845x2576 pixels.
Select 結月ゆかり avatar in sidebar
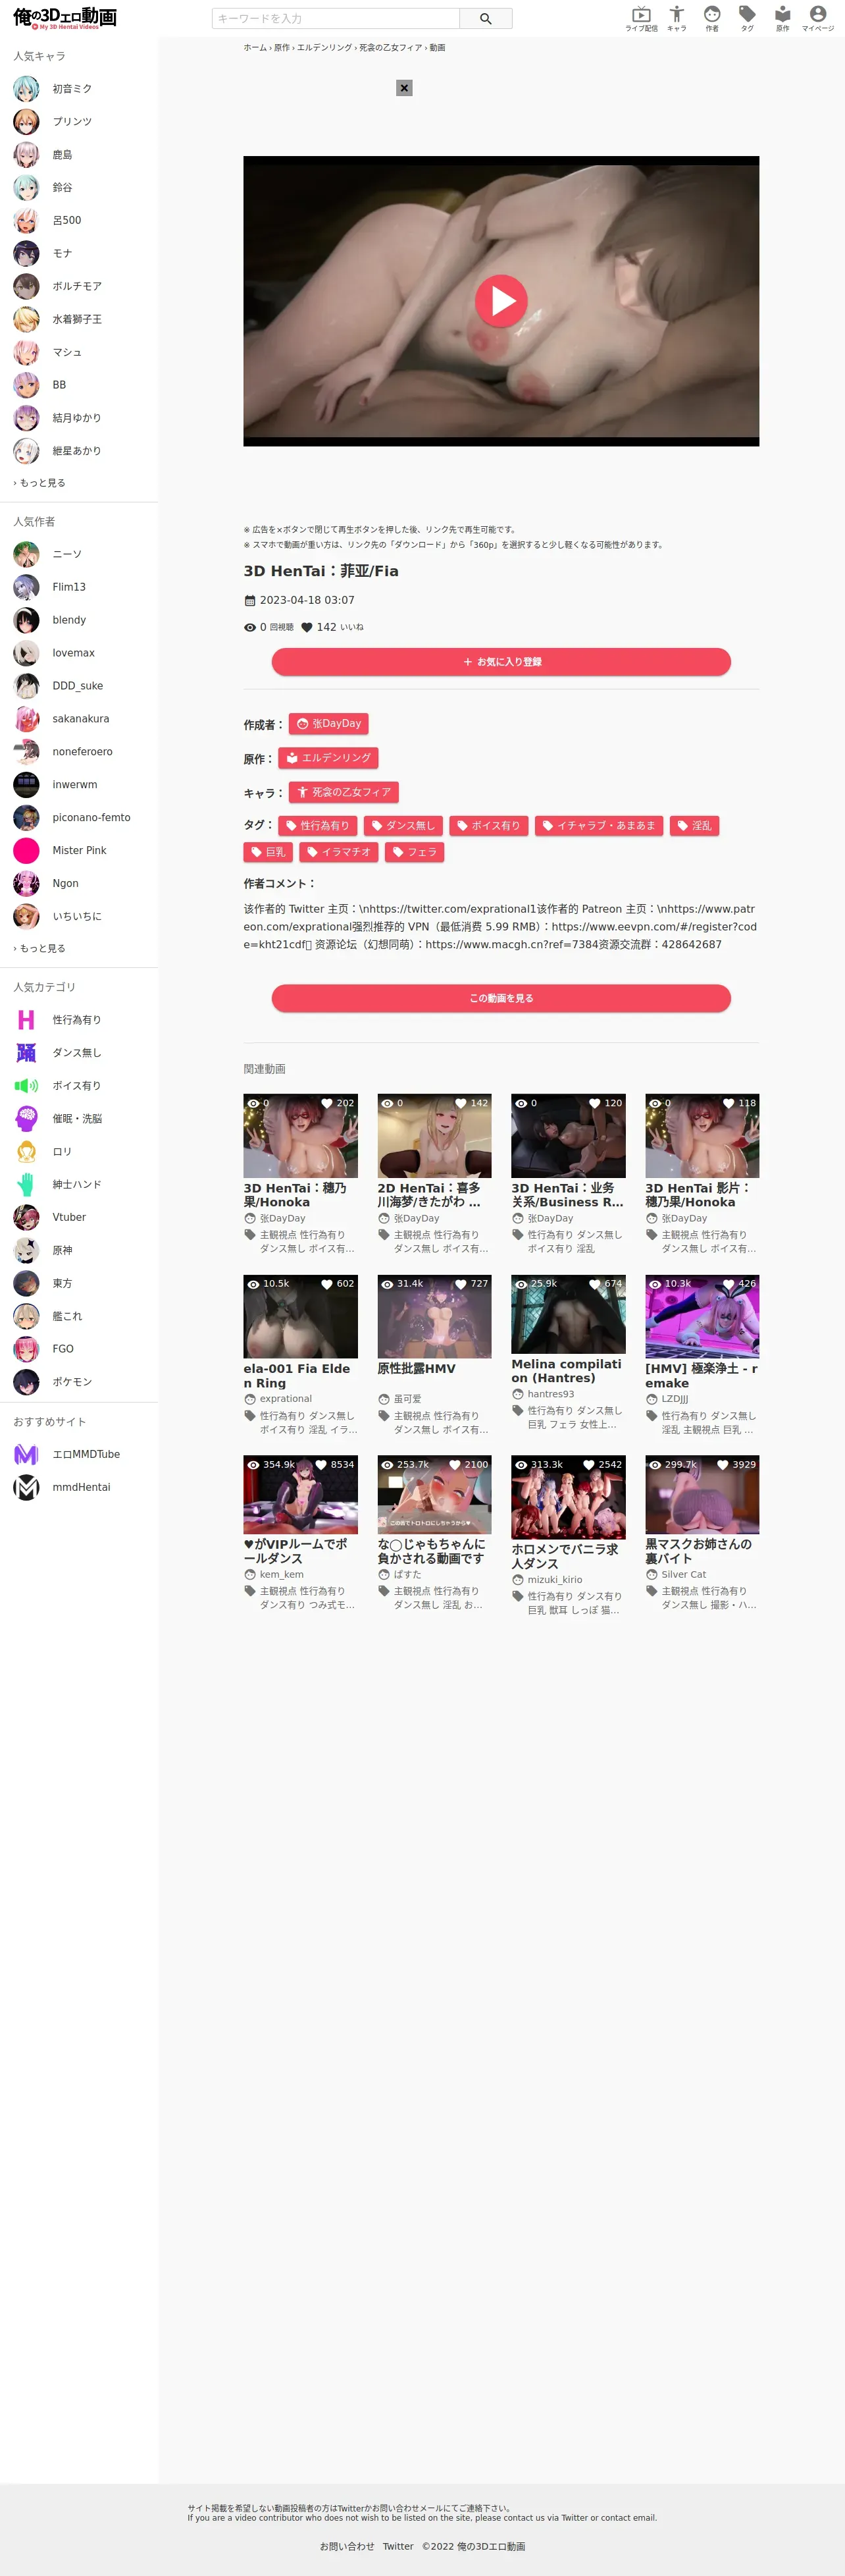26,418
